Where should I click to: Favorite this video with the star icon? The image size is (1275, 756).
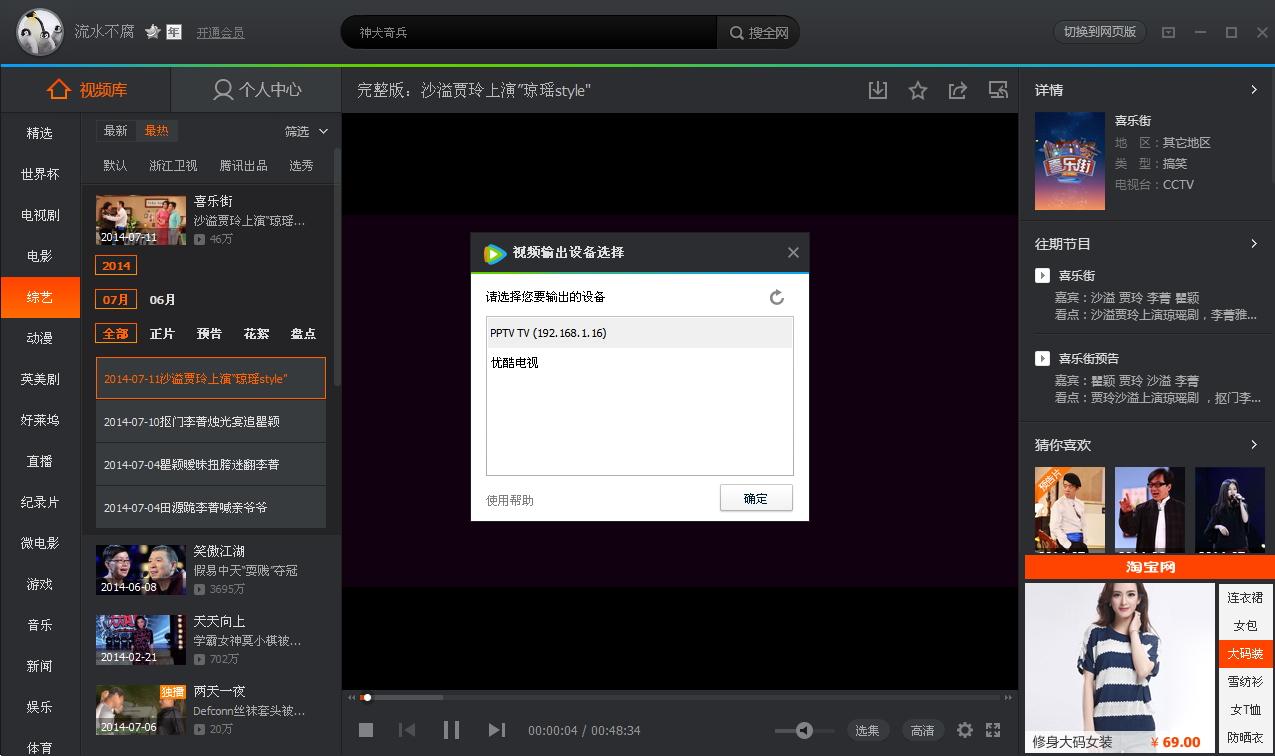918,90
